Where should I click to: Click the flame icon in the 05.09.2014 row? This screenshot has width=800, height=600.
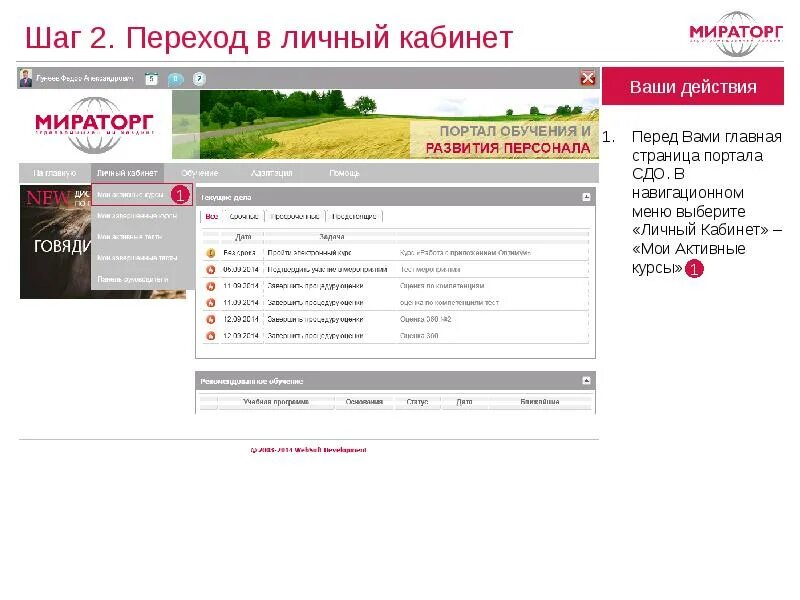(210, 269)
